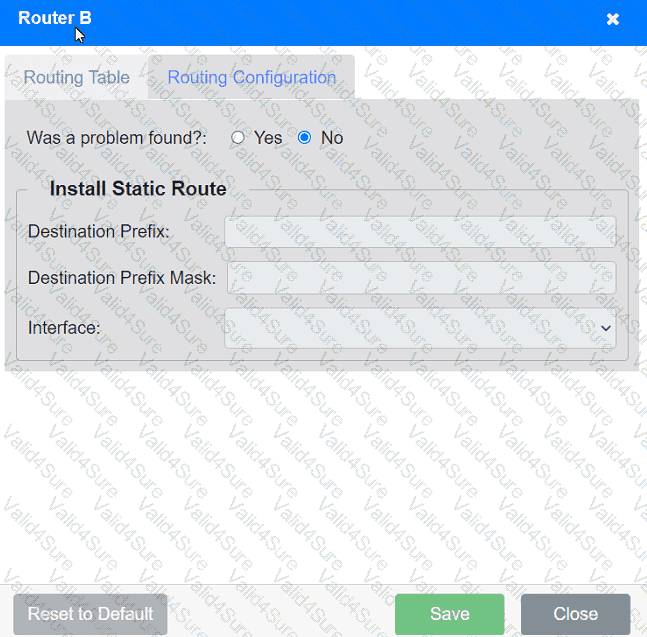Viewport: 647px width, 637px height.
Task: Focus the Destination Prefix Mask input field
Action: (x=421, y=277)
